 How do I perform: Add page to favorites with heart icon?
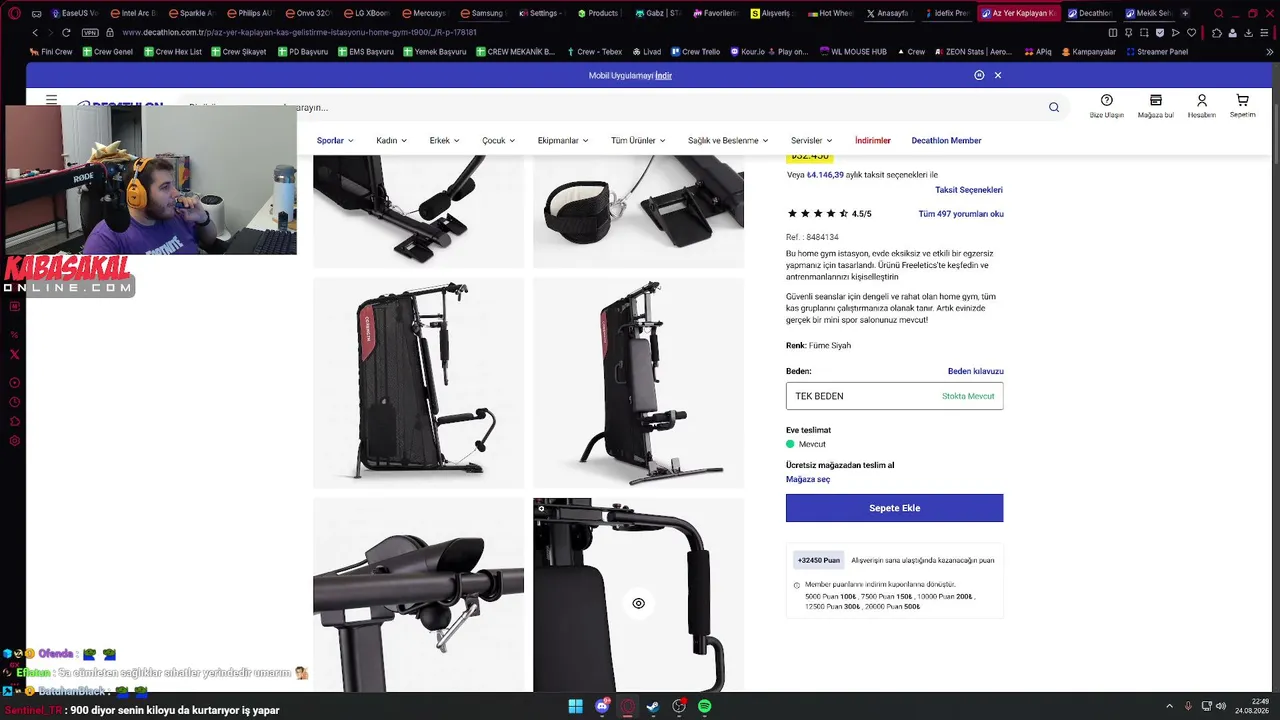click(x=1191, y=32)
